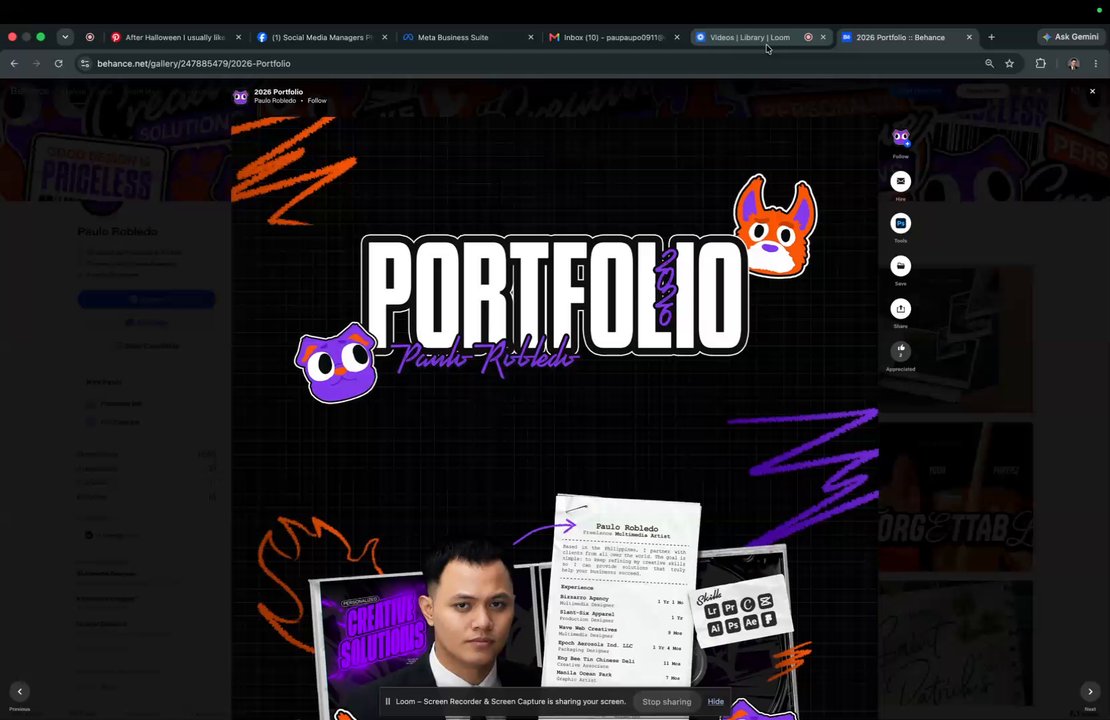
Task: Open Chrome three-dot menu
Action: click(1096, 64)
